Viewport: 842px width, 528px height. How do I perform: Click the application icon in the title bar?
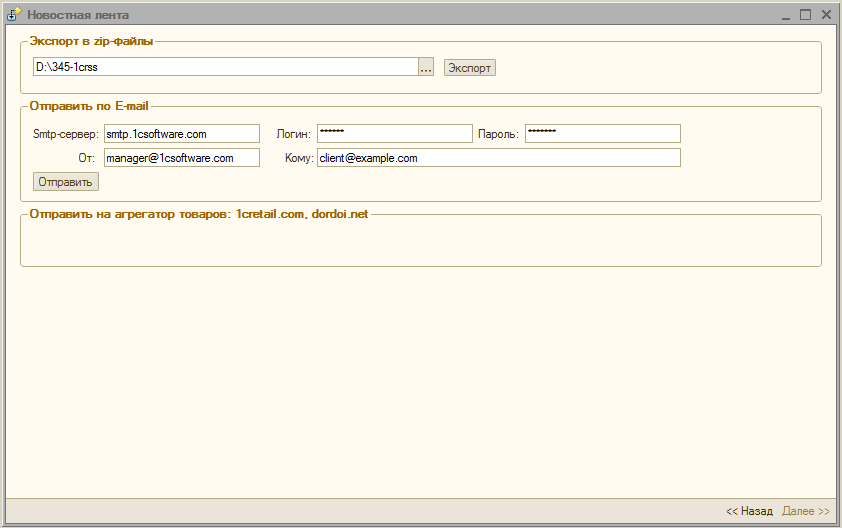[x=15, y=15]
